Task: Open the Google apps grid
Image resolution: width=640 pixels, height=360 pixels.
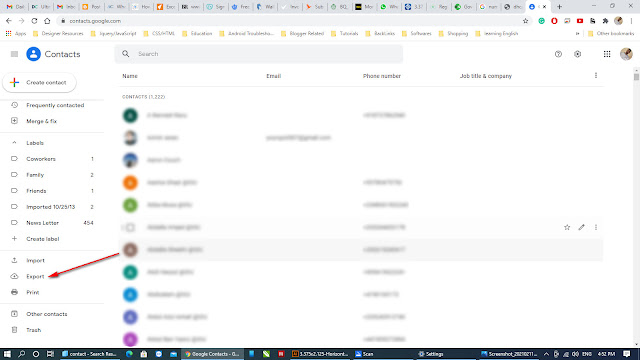Action: click(x=607, y=54)
